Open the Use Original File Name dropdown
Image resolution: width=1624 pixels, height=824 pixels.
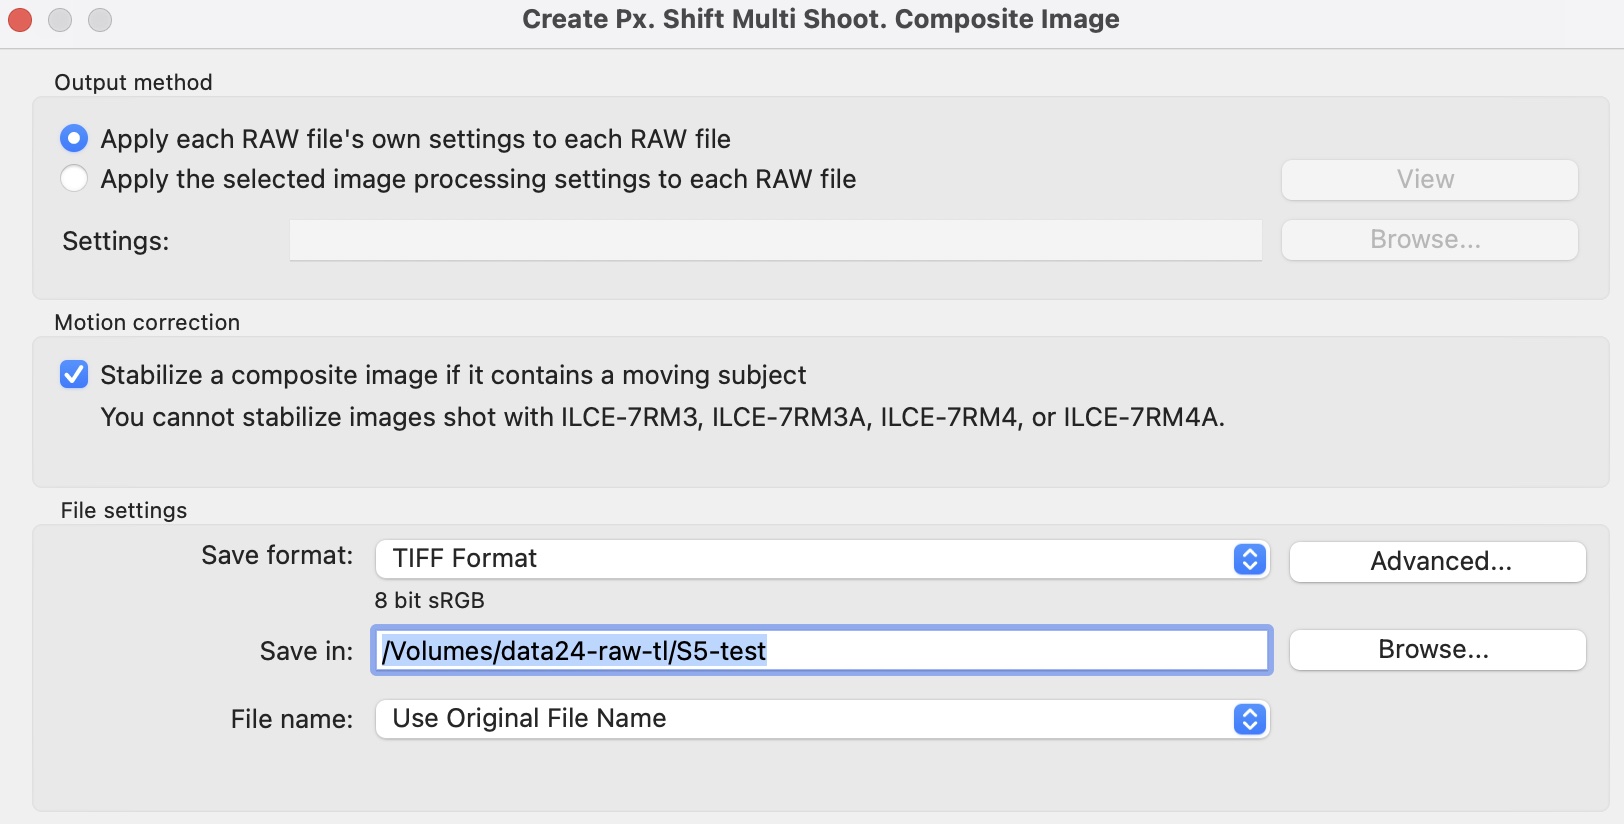(822, 719)
